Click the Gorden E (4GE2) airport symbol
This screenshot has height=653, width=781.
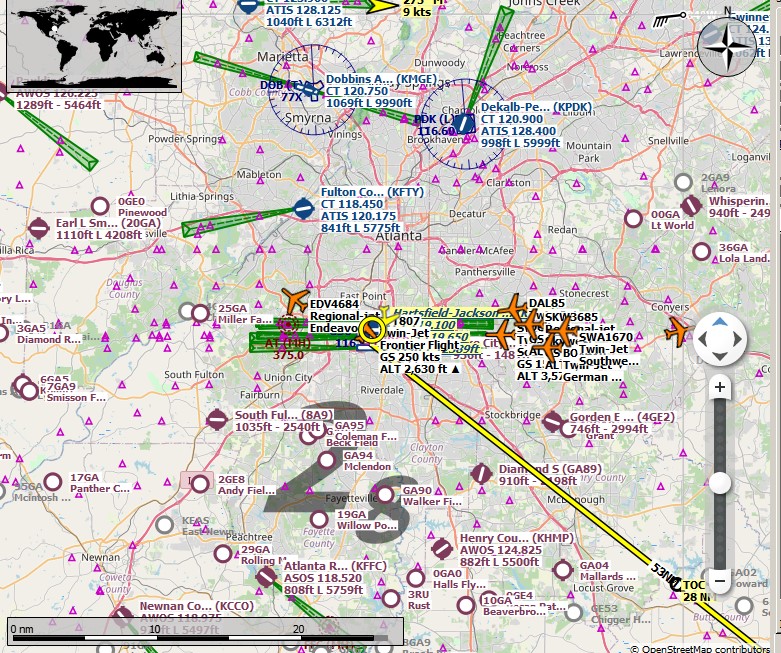tap(552, 422)
